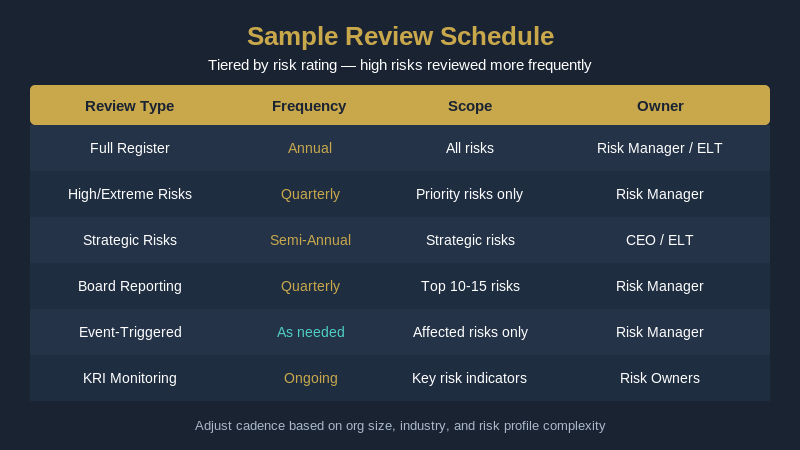Select 'Quarterly' in the Board Reporting row
Screen dimensions: 800x450
pos(310,286)
